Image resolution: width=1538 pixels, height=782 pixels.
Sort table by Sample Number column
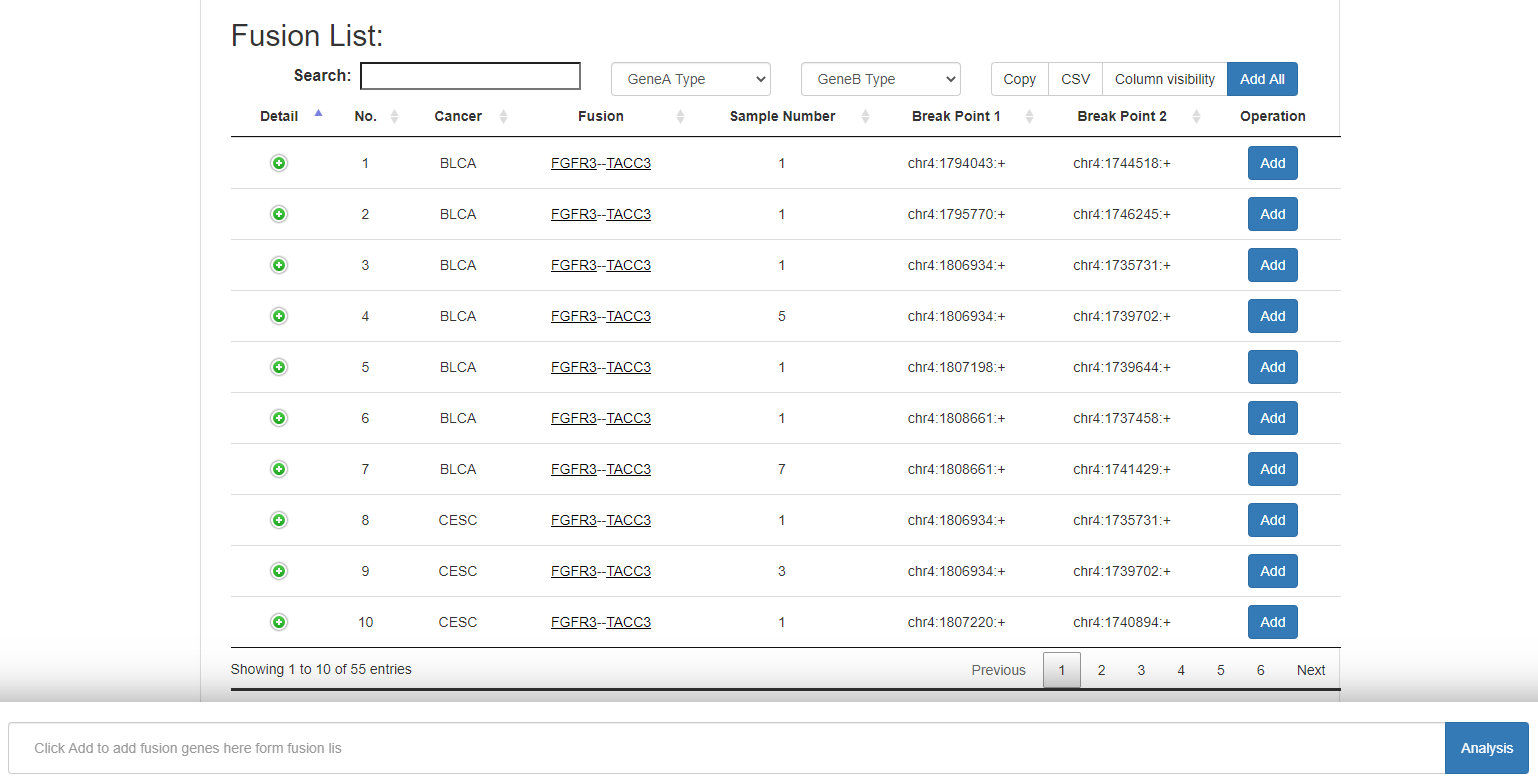[x=782, y=116]
